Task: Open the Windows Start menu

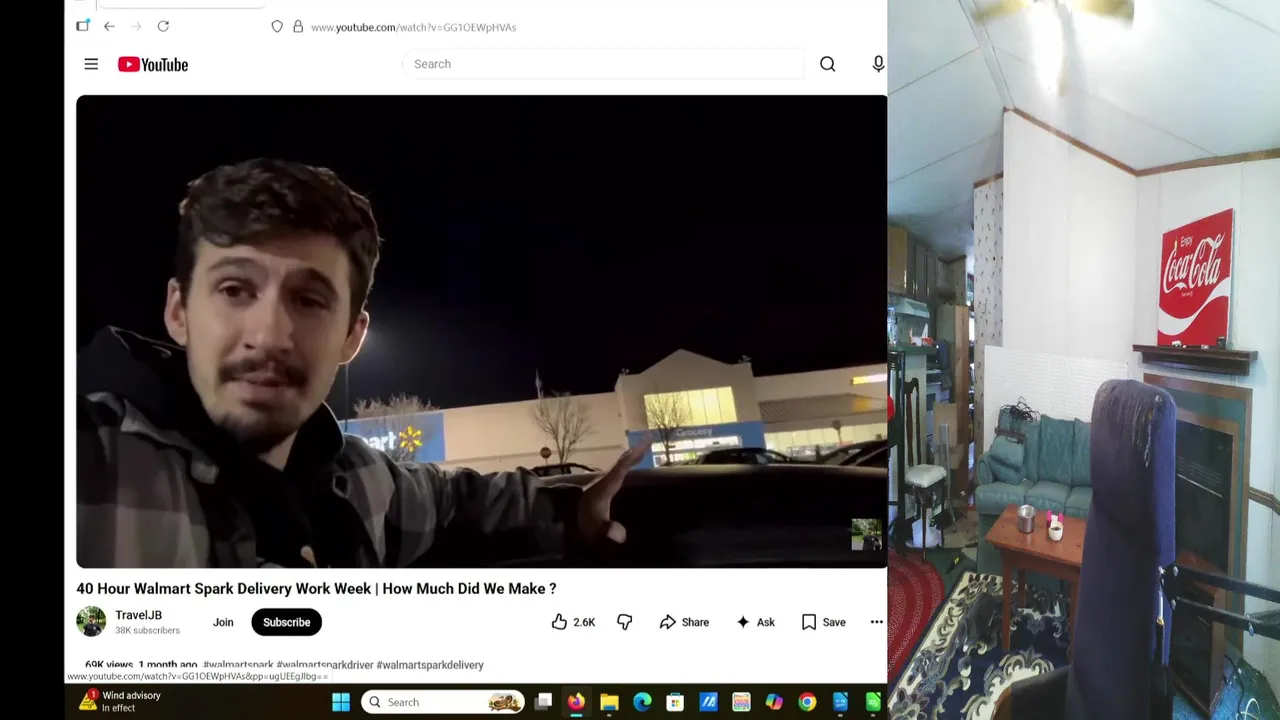Action: pos(341,702)
